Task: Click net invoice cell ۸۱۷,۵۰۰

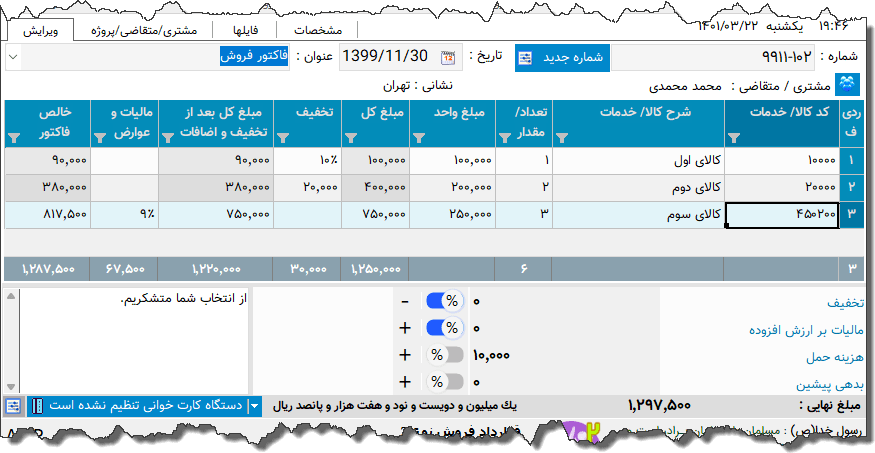Action: pyautogui.click(x=47, y=215)
